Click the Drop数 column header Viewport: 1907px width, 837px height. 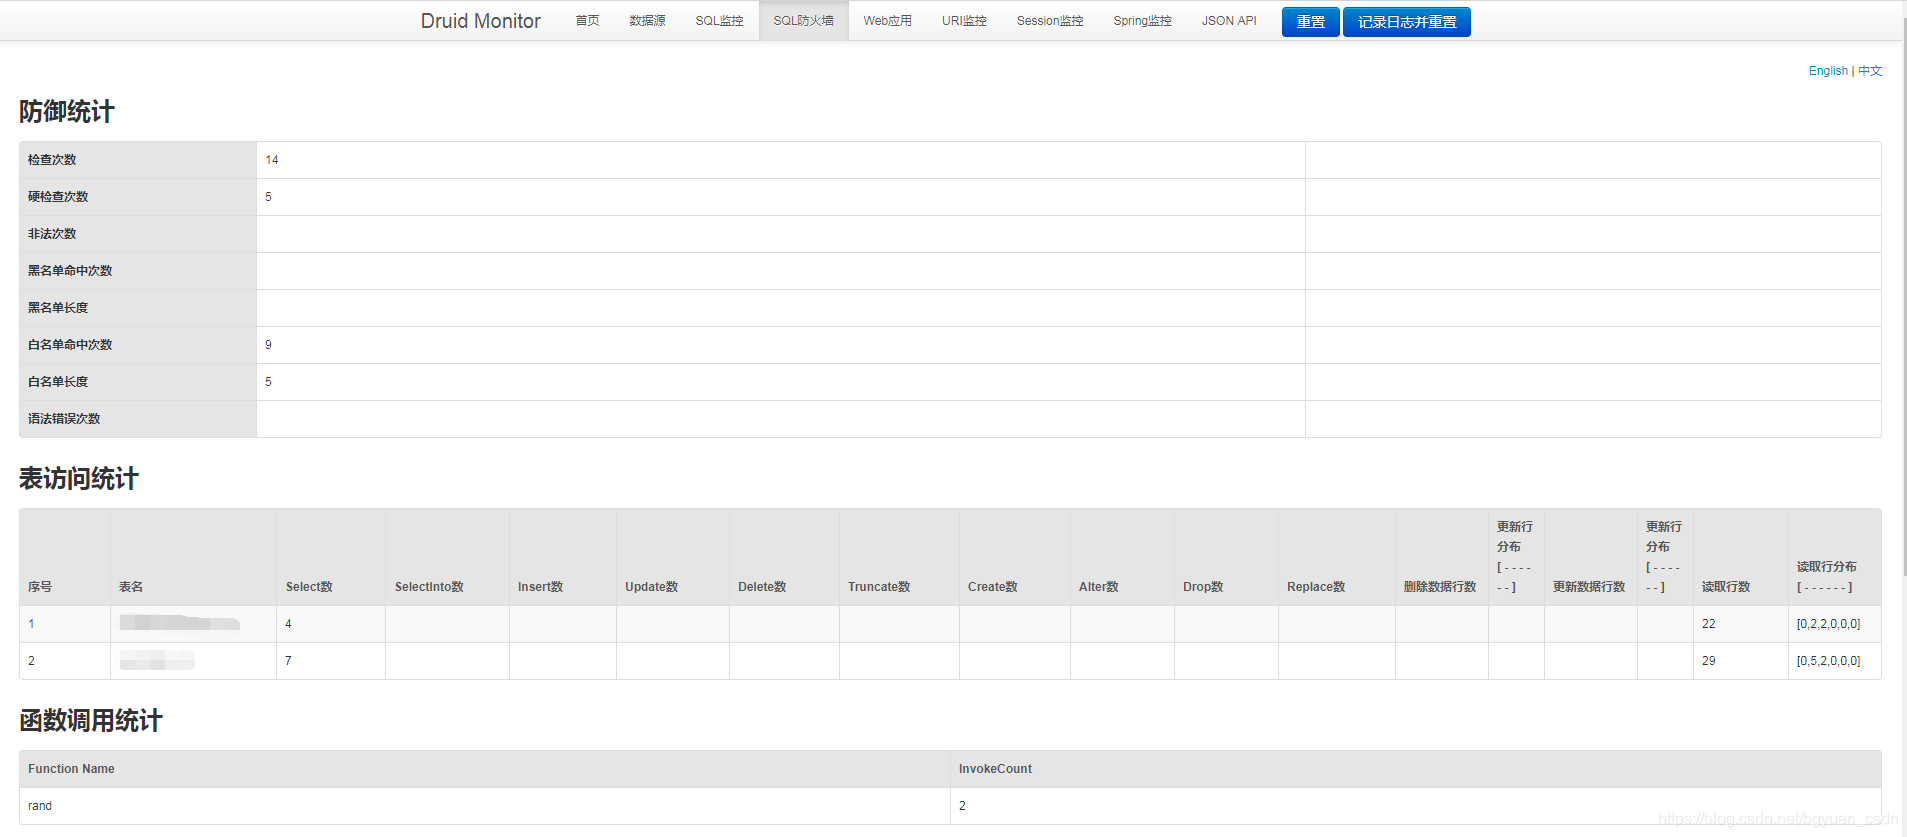(x=1203, y=587)
